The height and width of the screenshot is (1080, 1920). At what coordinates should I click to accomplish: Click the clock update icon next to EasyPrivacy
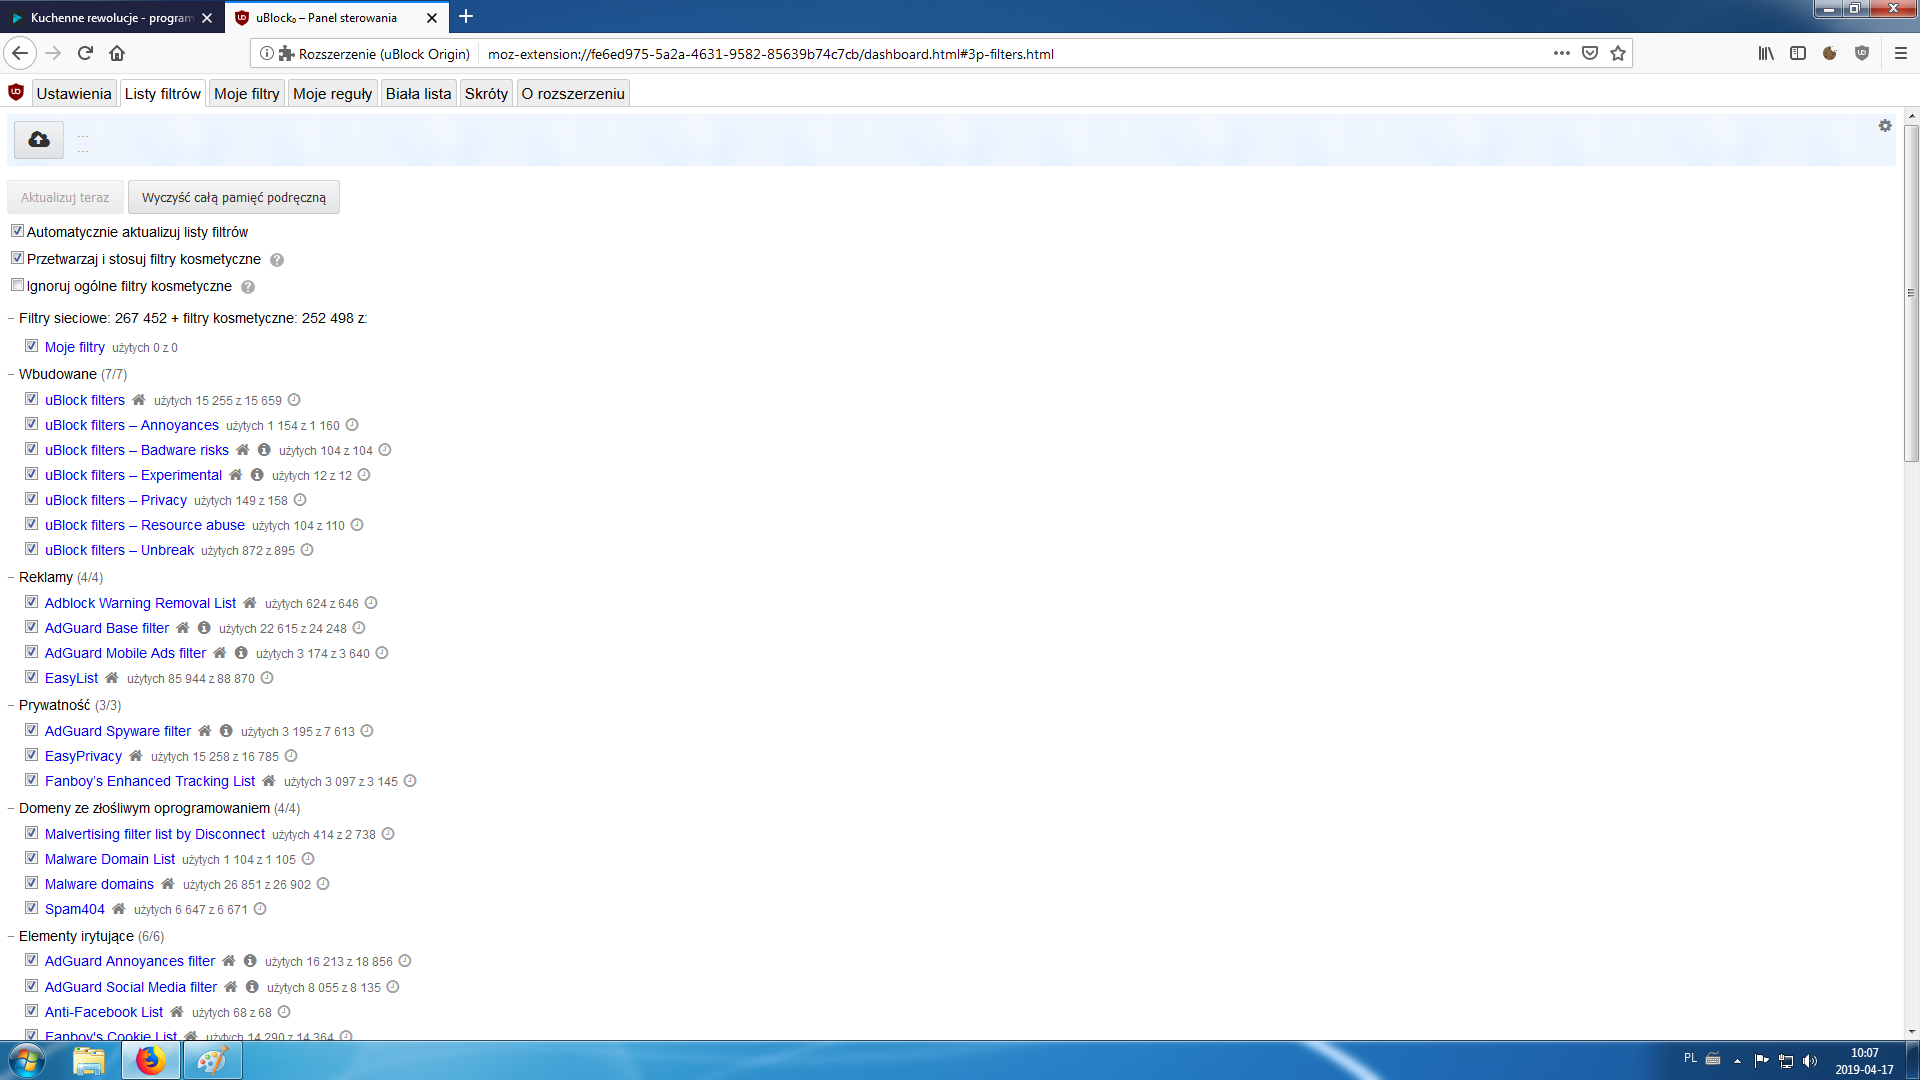coord(291,756)
